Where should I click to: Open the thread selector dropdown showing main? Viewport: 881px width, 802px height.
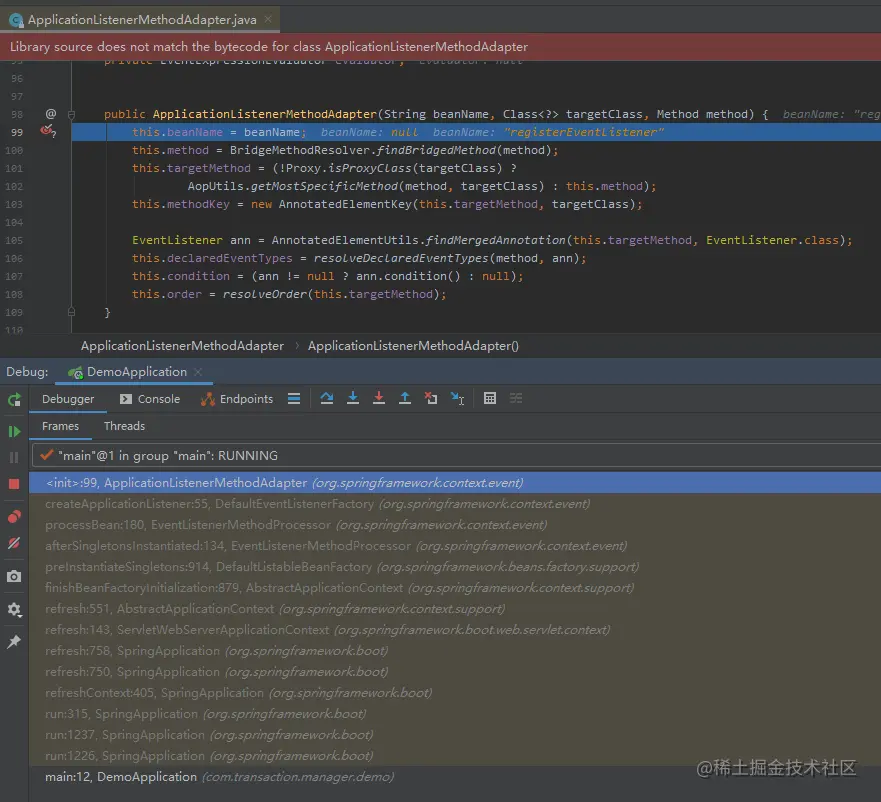(456, 455)
